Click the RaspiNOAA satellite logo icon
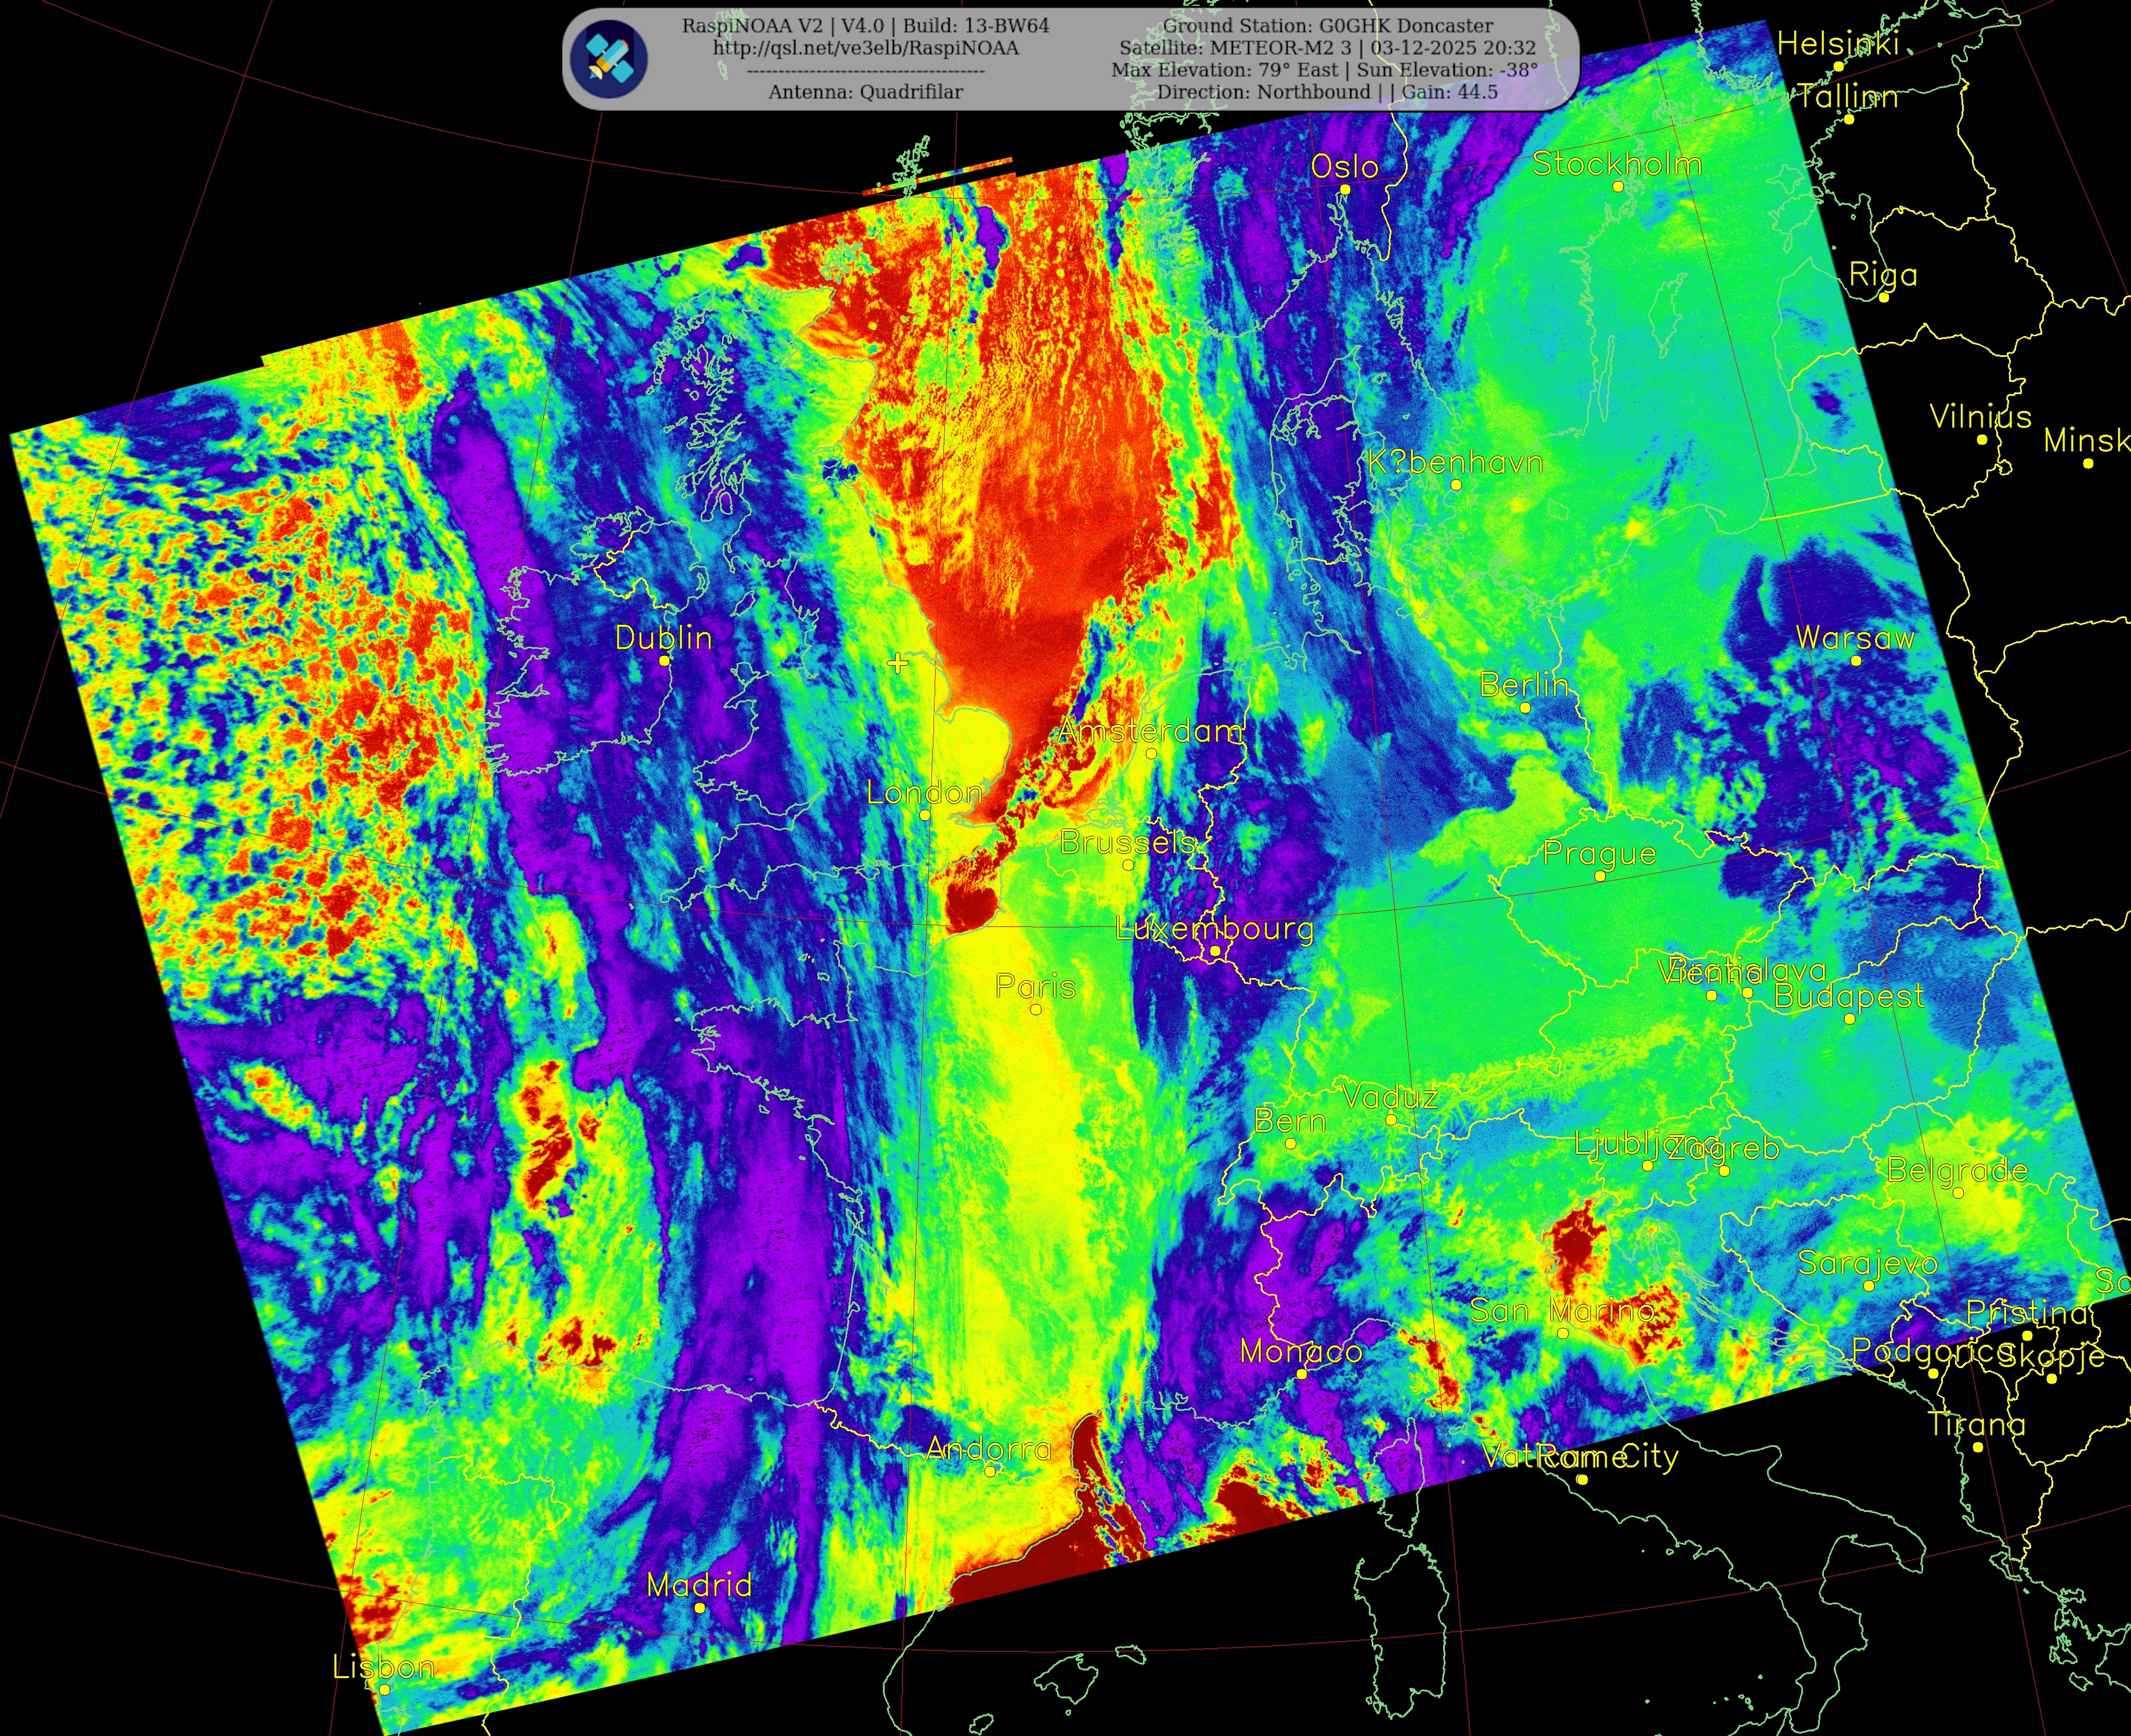 click(x=609, y=59)
